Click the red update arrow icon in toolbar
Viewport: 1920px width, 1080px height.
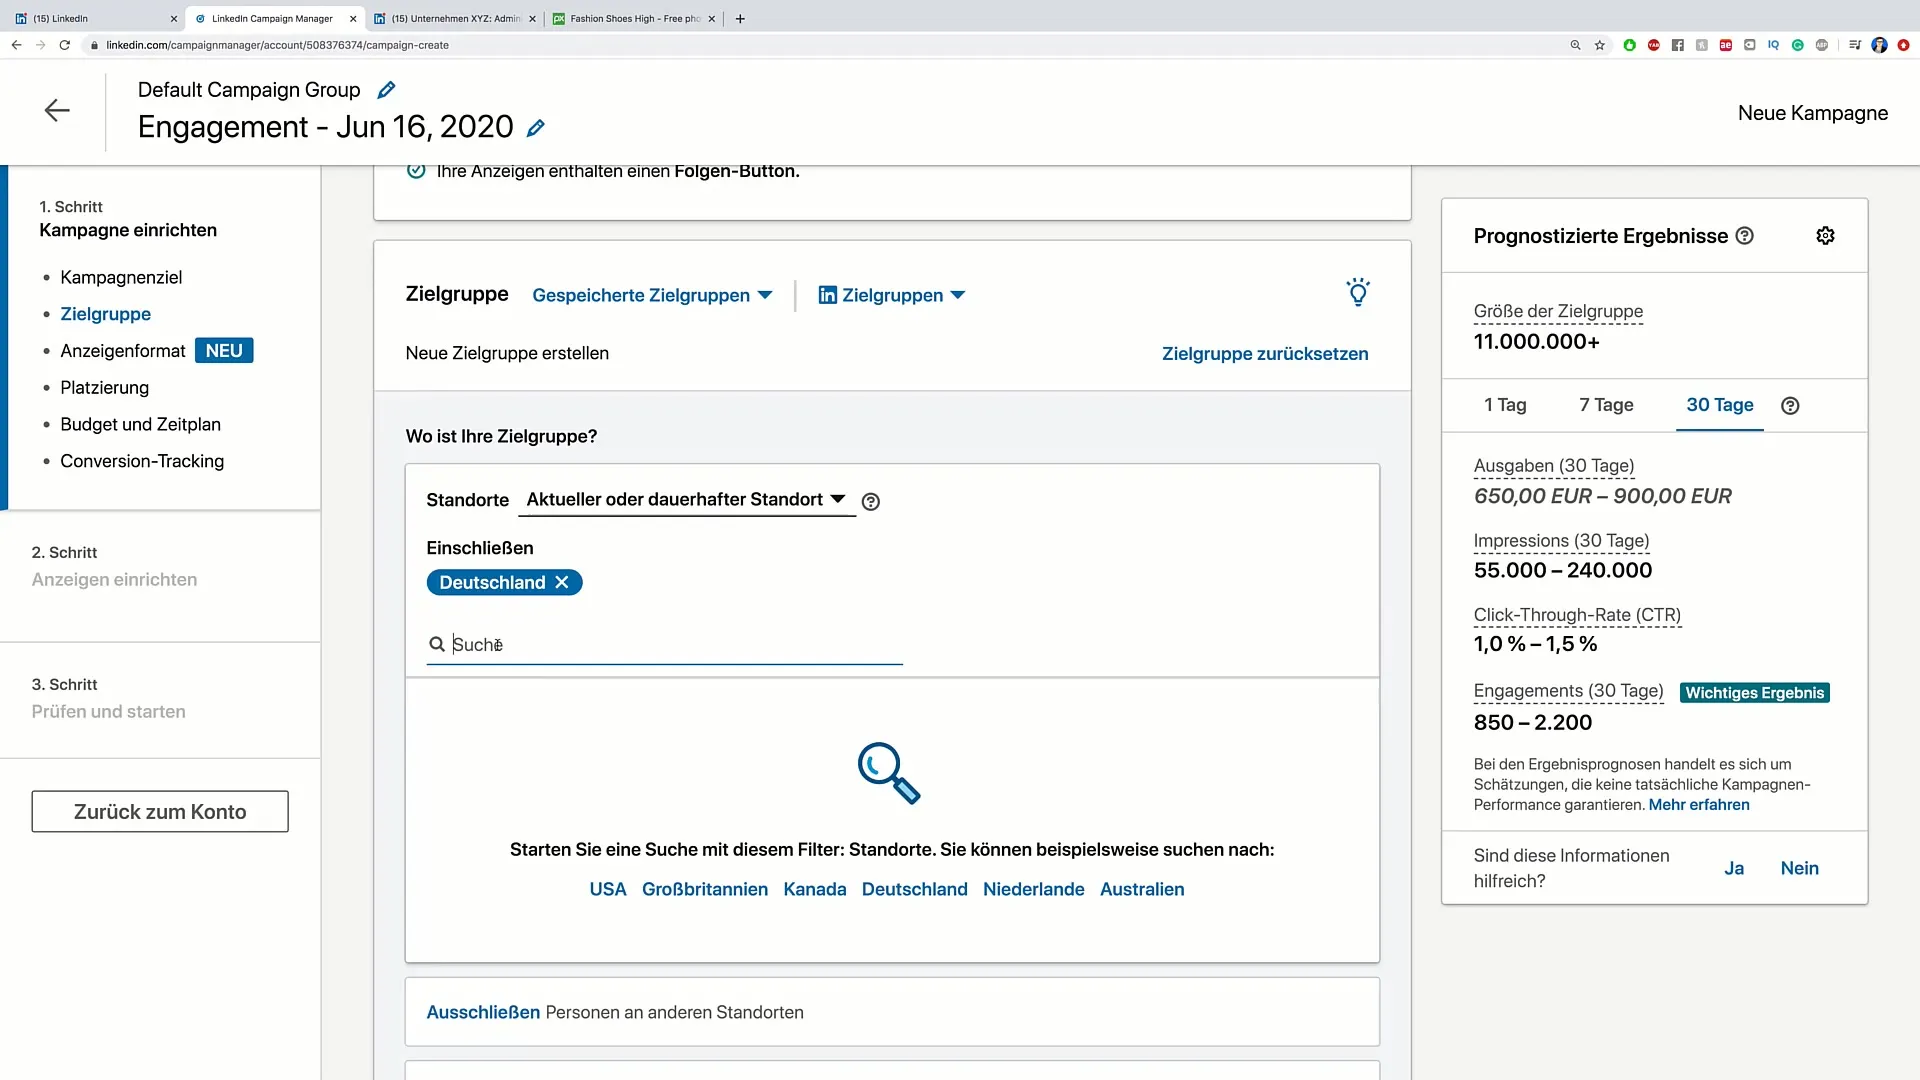(1903, 45)
